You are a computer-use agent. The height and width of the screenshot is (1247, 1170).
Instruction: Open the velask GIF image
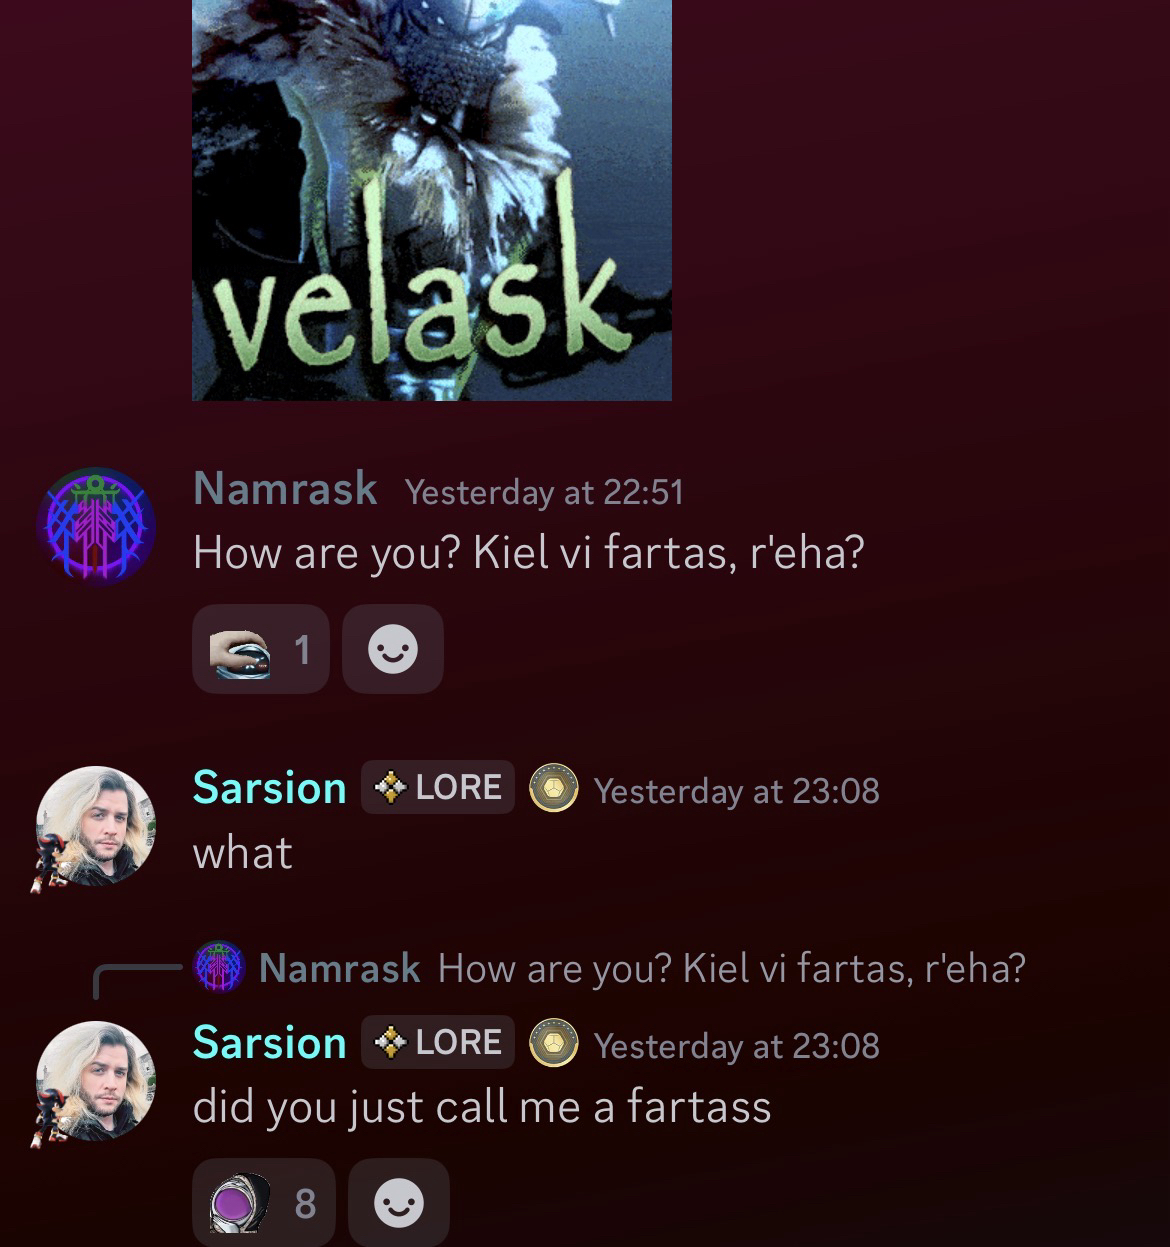(431, 200)
